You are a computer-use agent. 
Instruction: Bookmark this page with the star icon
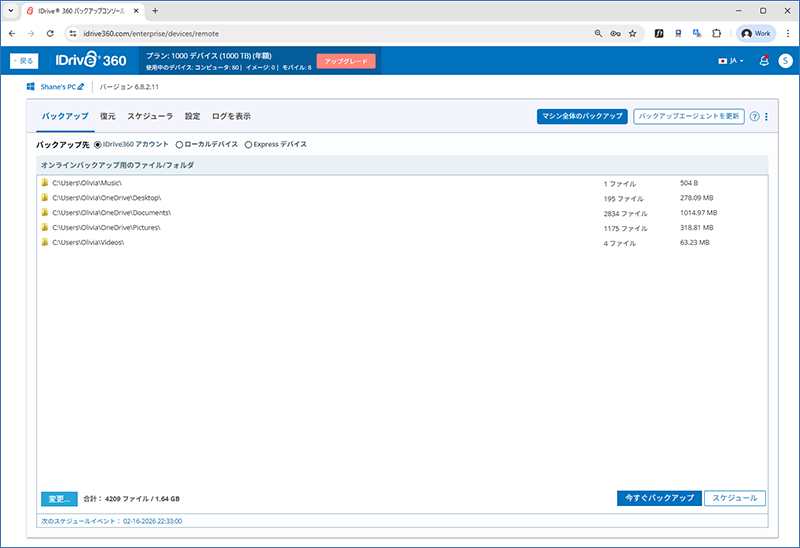point(632,33)
